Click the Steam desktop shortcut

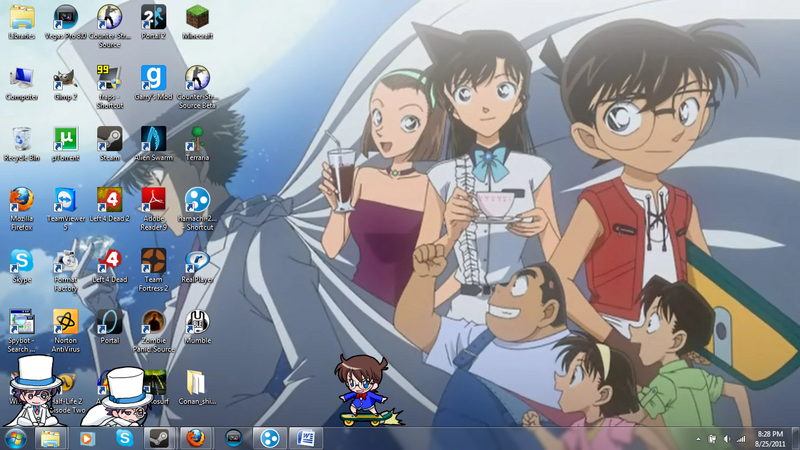tap(109, 139)
